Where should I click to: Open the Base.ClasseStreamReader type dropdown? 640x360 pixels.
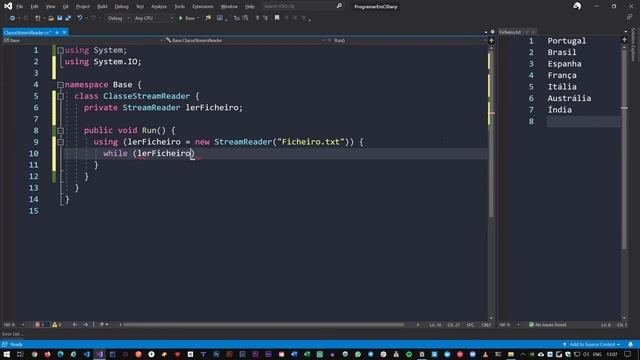point(246,40)
